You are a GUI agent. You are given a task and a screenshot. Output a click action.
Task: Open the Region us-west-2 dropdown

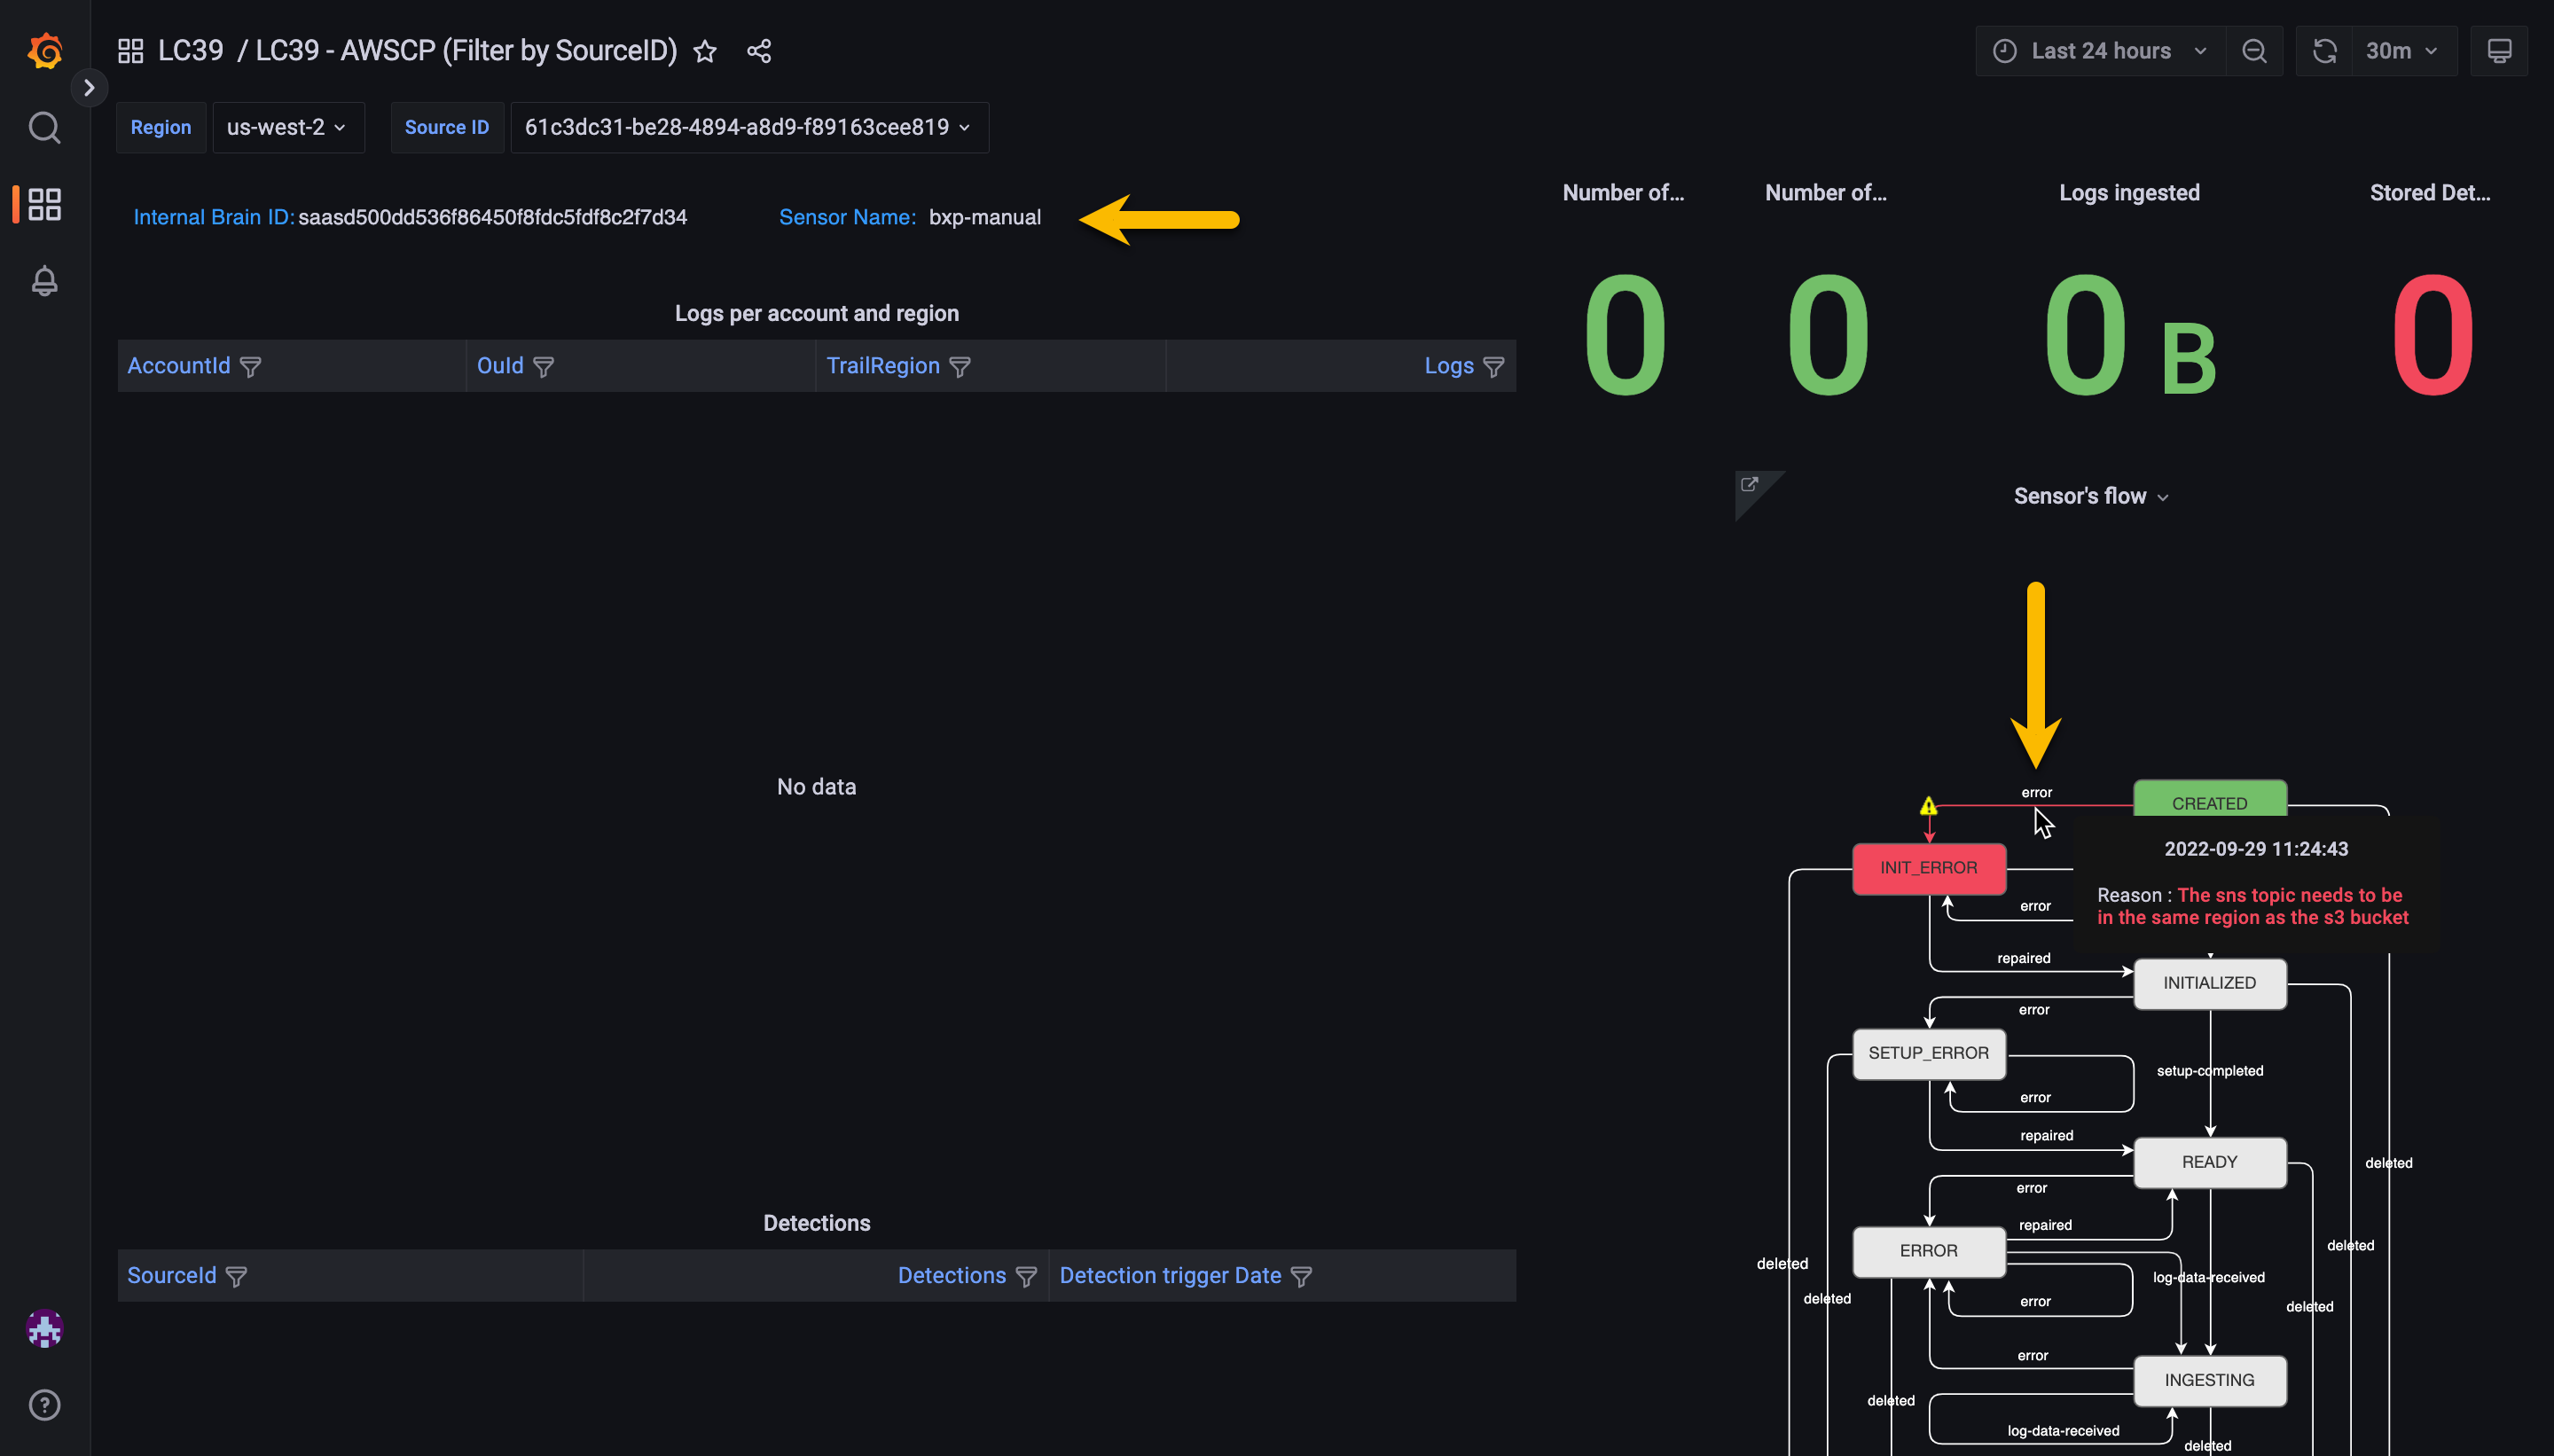click(x=287, y=127)
